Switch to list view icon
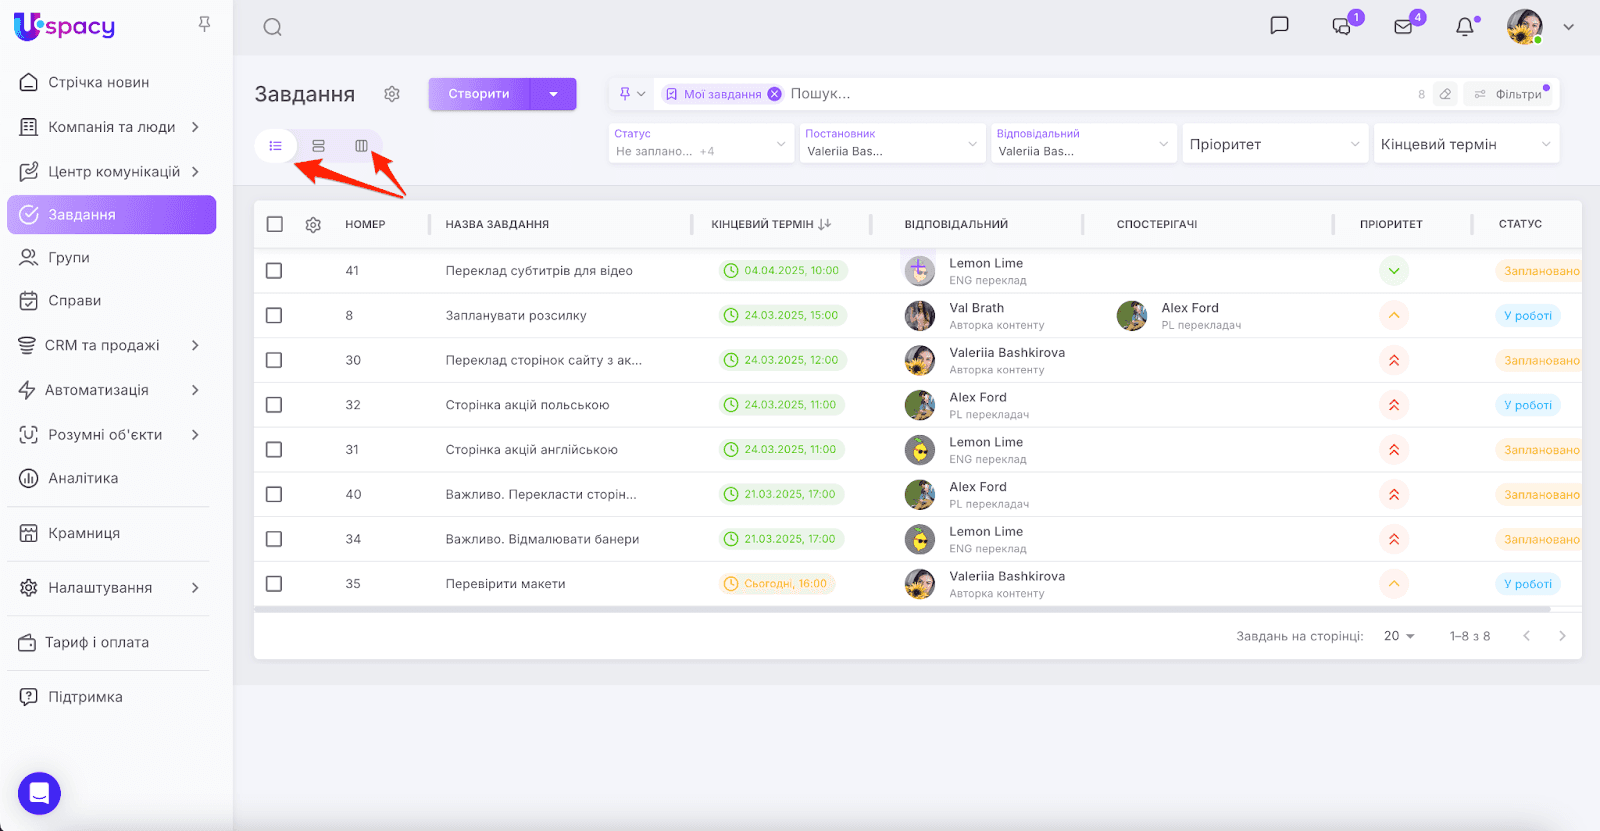The width and height of the screenshot is (1600, 831). pyautogui.click(x=276, y=146)
